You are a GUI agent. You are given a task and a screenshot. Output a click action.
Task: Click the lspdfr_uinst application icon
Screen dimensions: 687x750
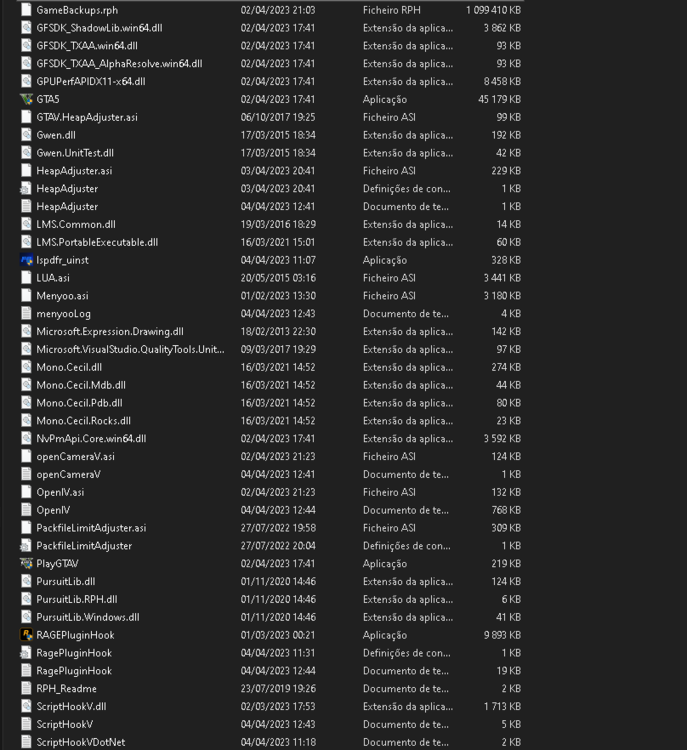(x=26, y=260)
